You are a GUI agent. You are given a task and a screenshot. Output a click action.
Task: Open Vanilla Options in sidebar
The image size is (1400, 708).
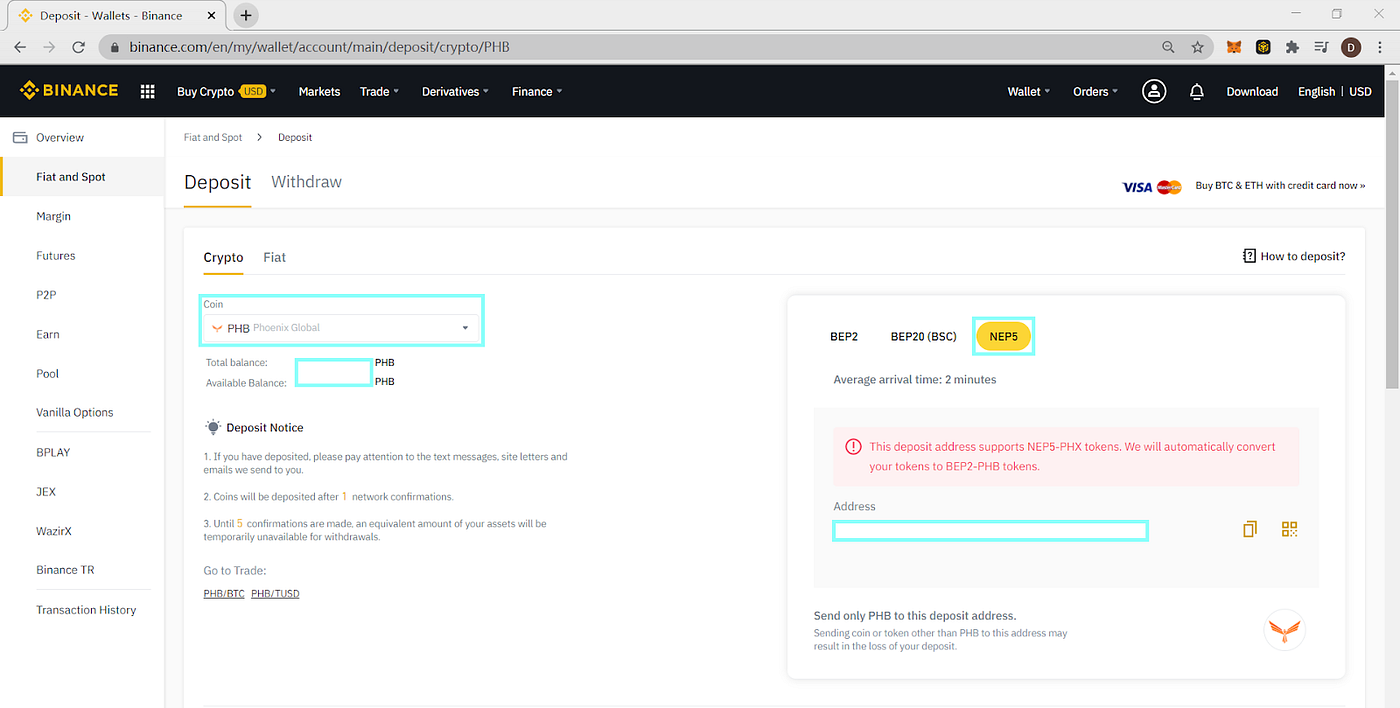[x=74, y=412]
